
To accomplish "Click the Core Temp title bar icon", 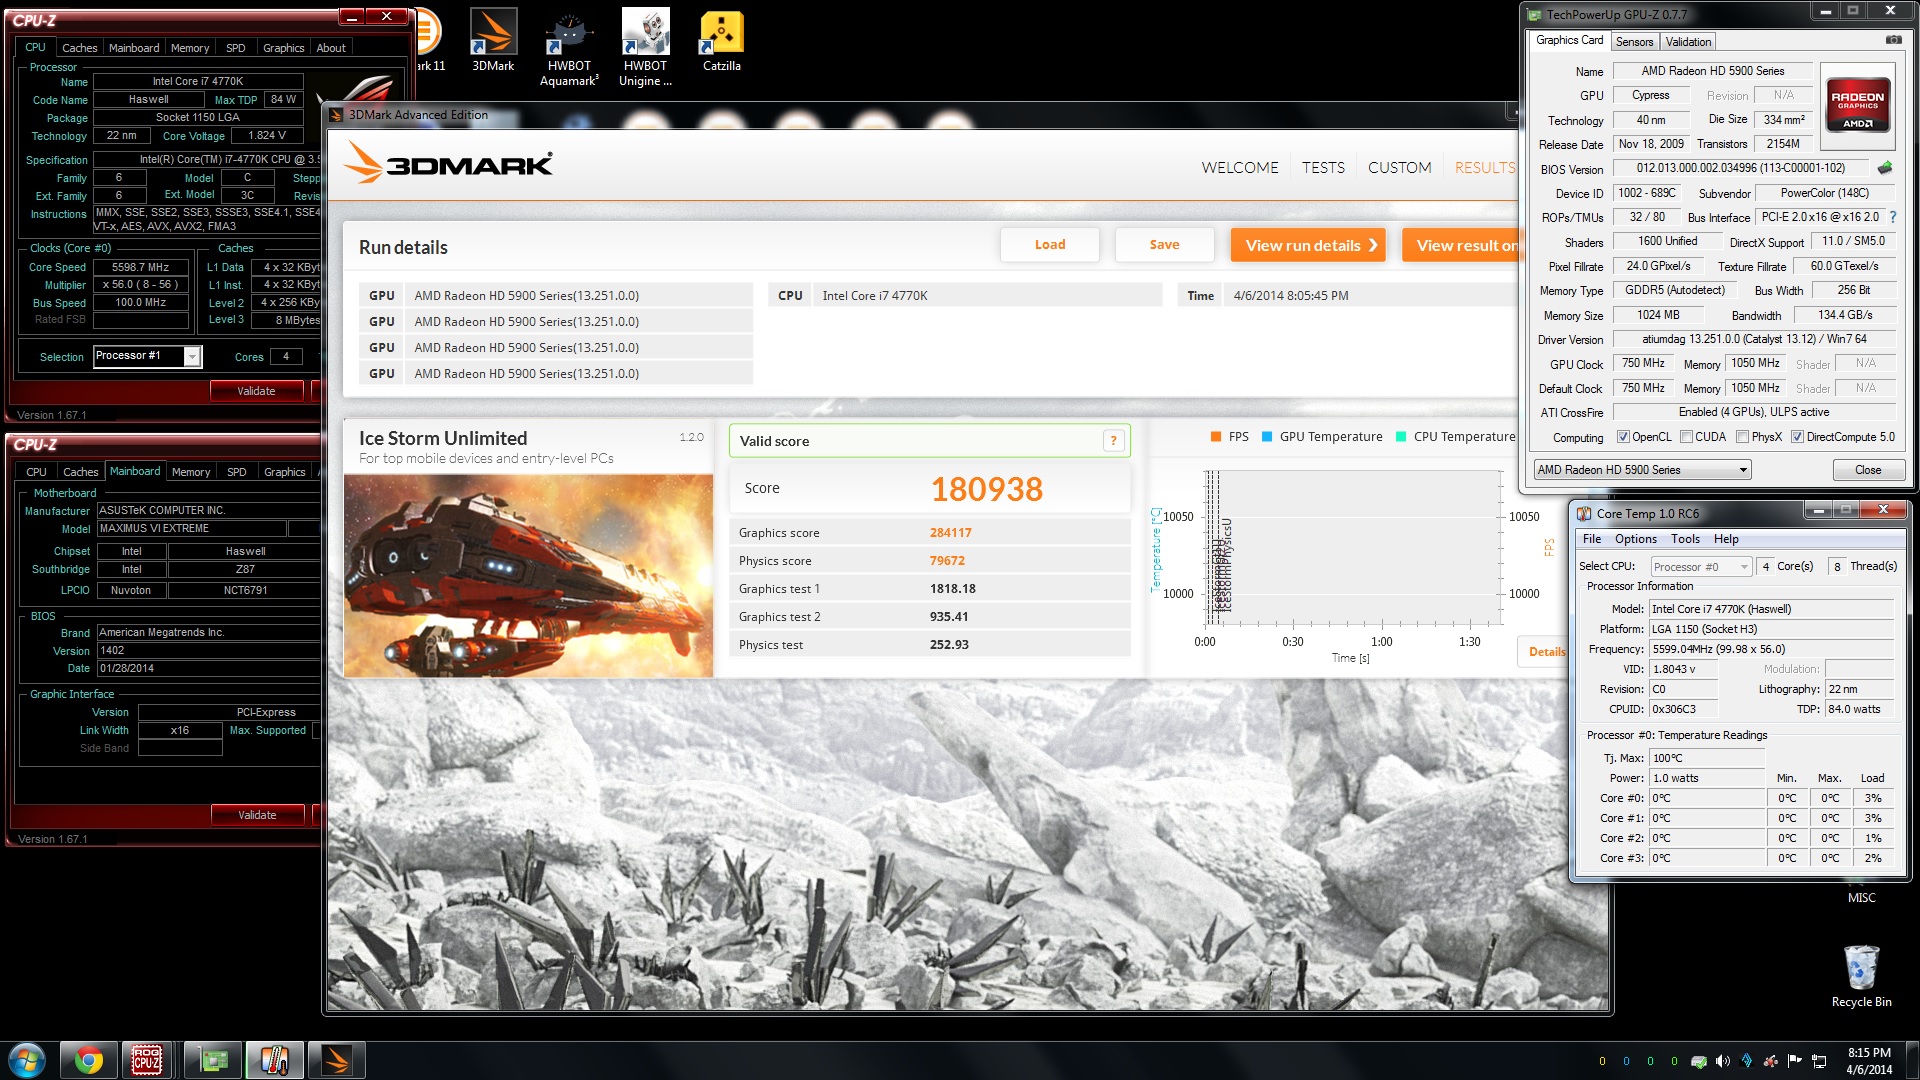I will tap(1584, 513).
